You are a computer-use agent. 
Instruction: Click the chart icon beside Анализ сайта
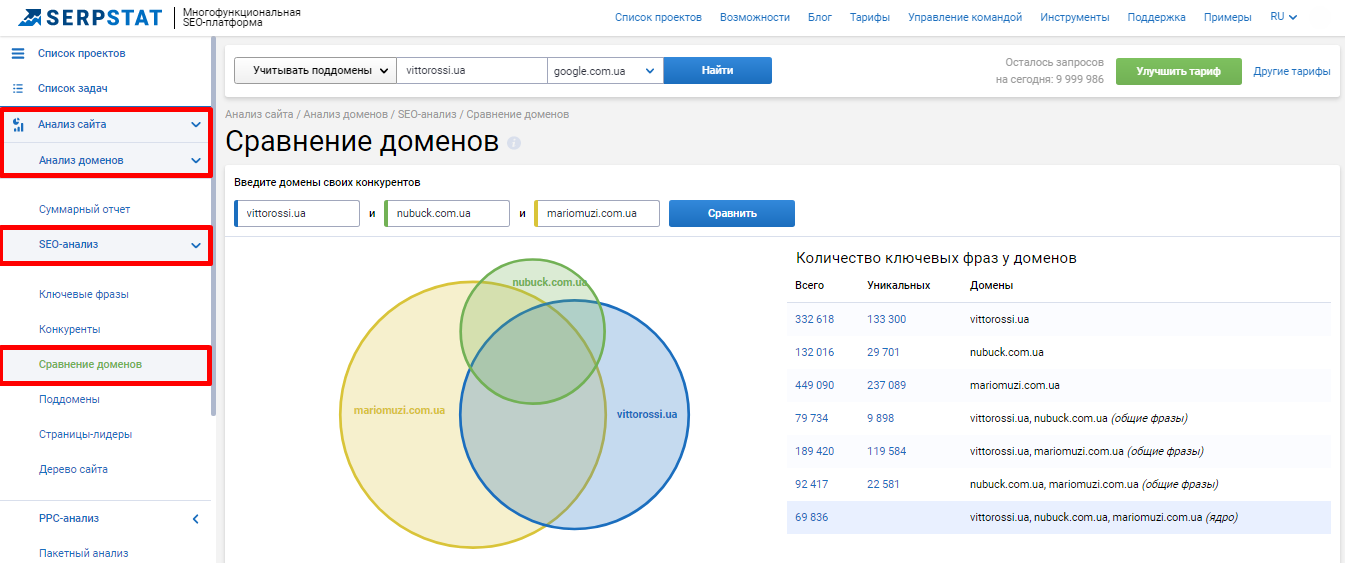click(17, 124)
